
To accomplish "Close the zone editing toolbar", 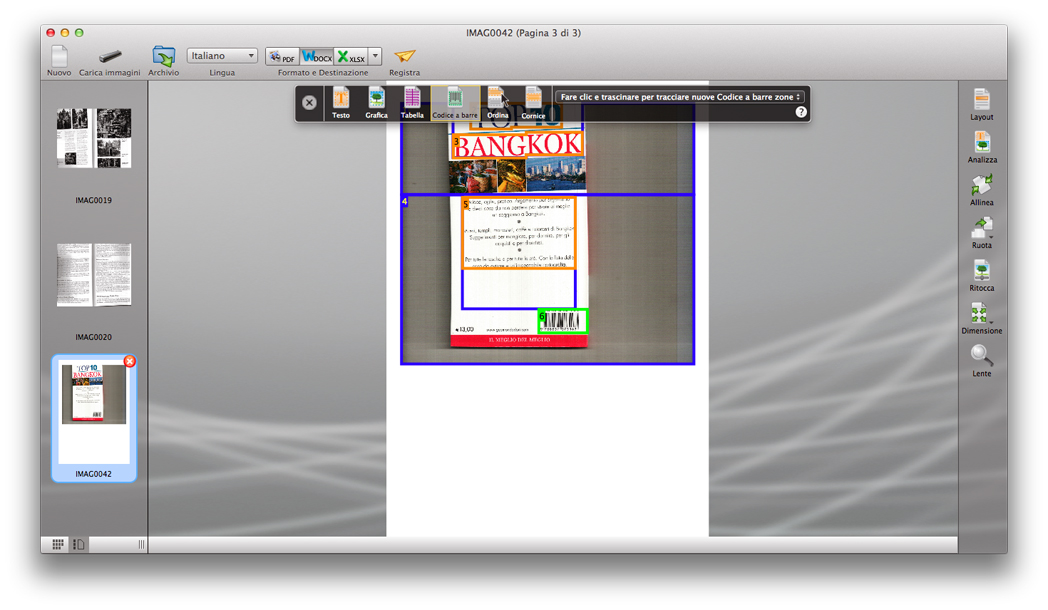I will pos(309,102).
